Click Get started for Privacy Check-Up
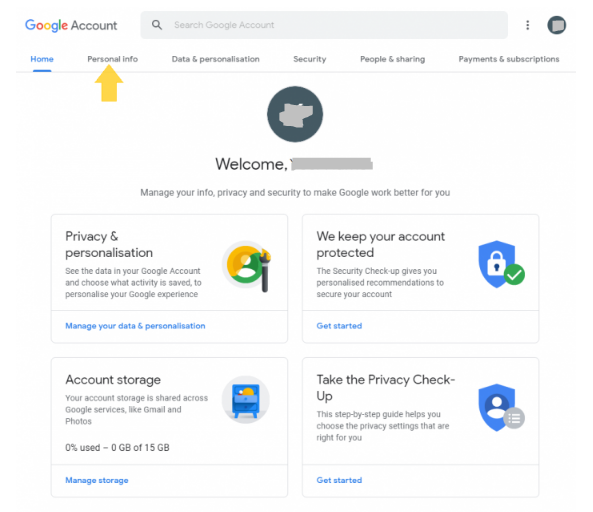 click(x=339, y=480)
